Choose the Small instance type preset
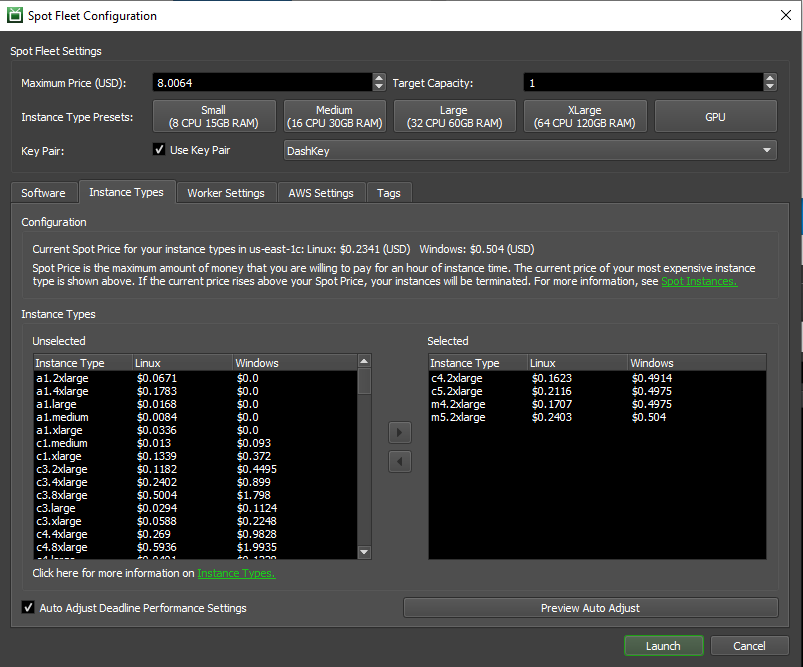The height and width of the screenshot is (667, 803). [214, 116]
